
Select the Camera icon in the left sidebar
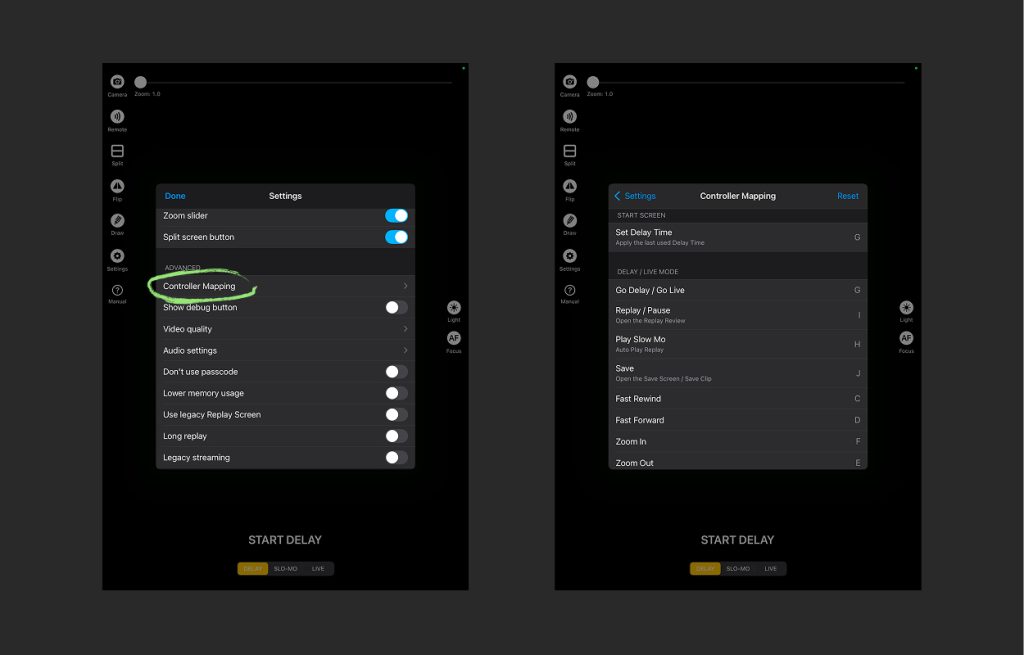pos(117,82)
